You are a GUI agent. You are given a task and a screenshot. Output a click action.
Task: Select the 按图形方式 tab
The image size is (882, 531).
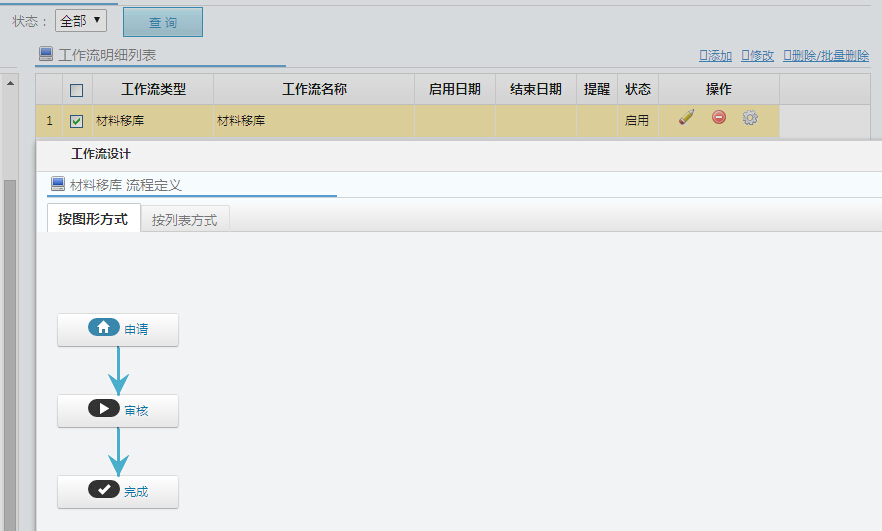(x=93, y=219)
